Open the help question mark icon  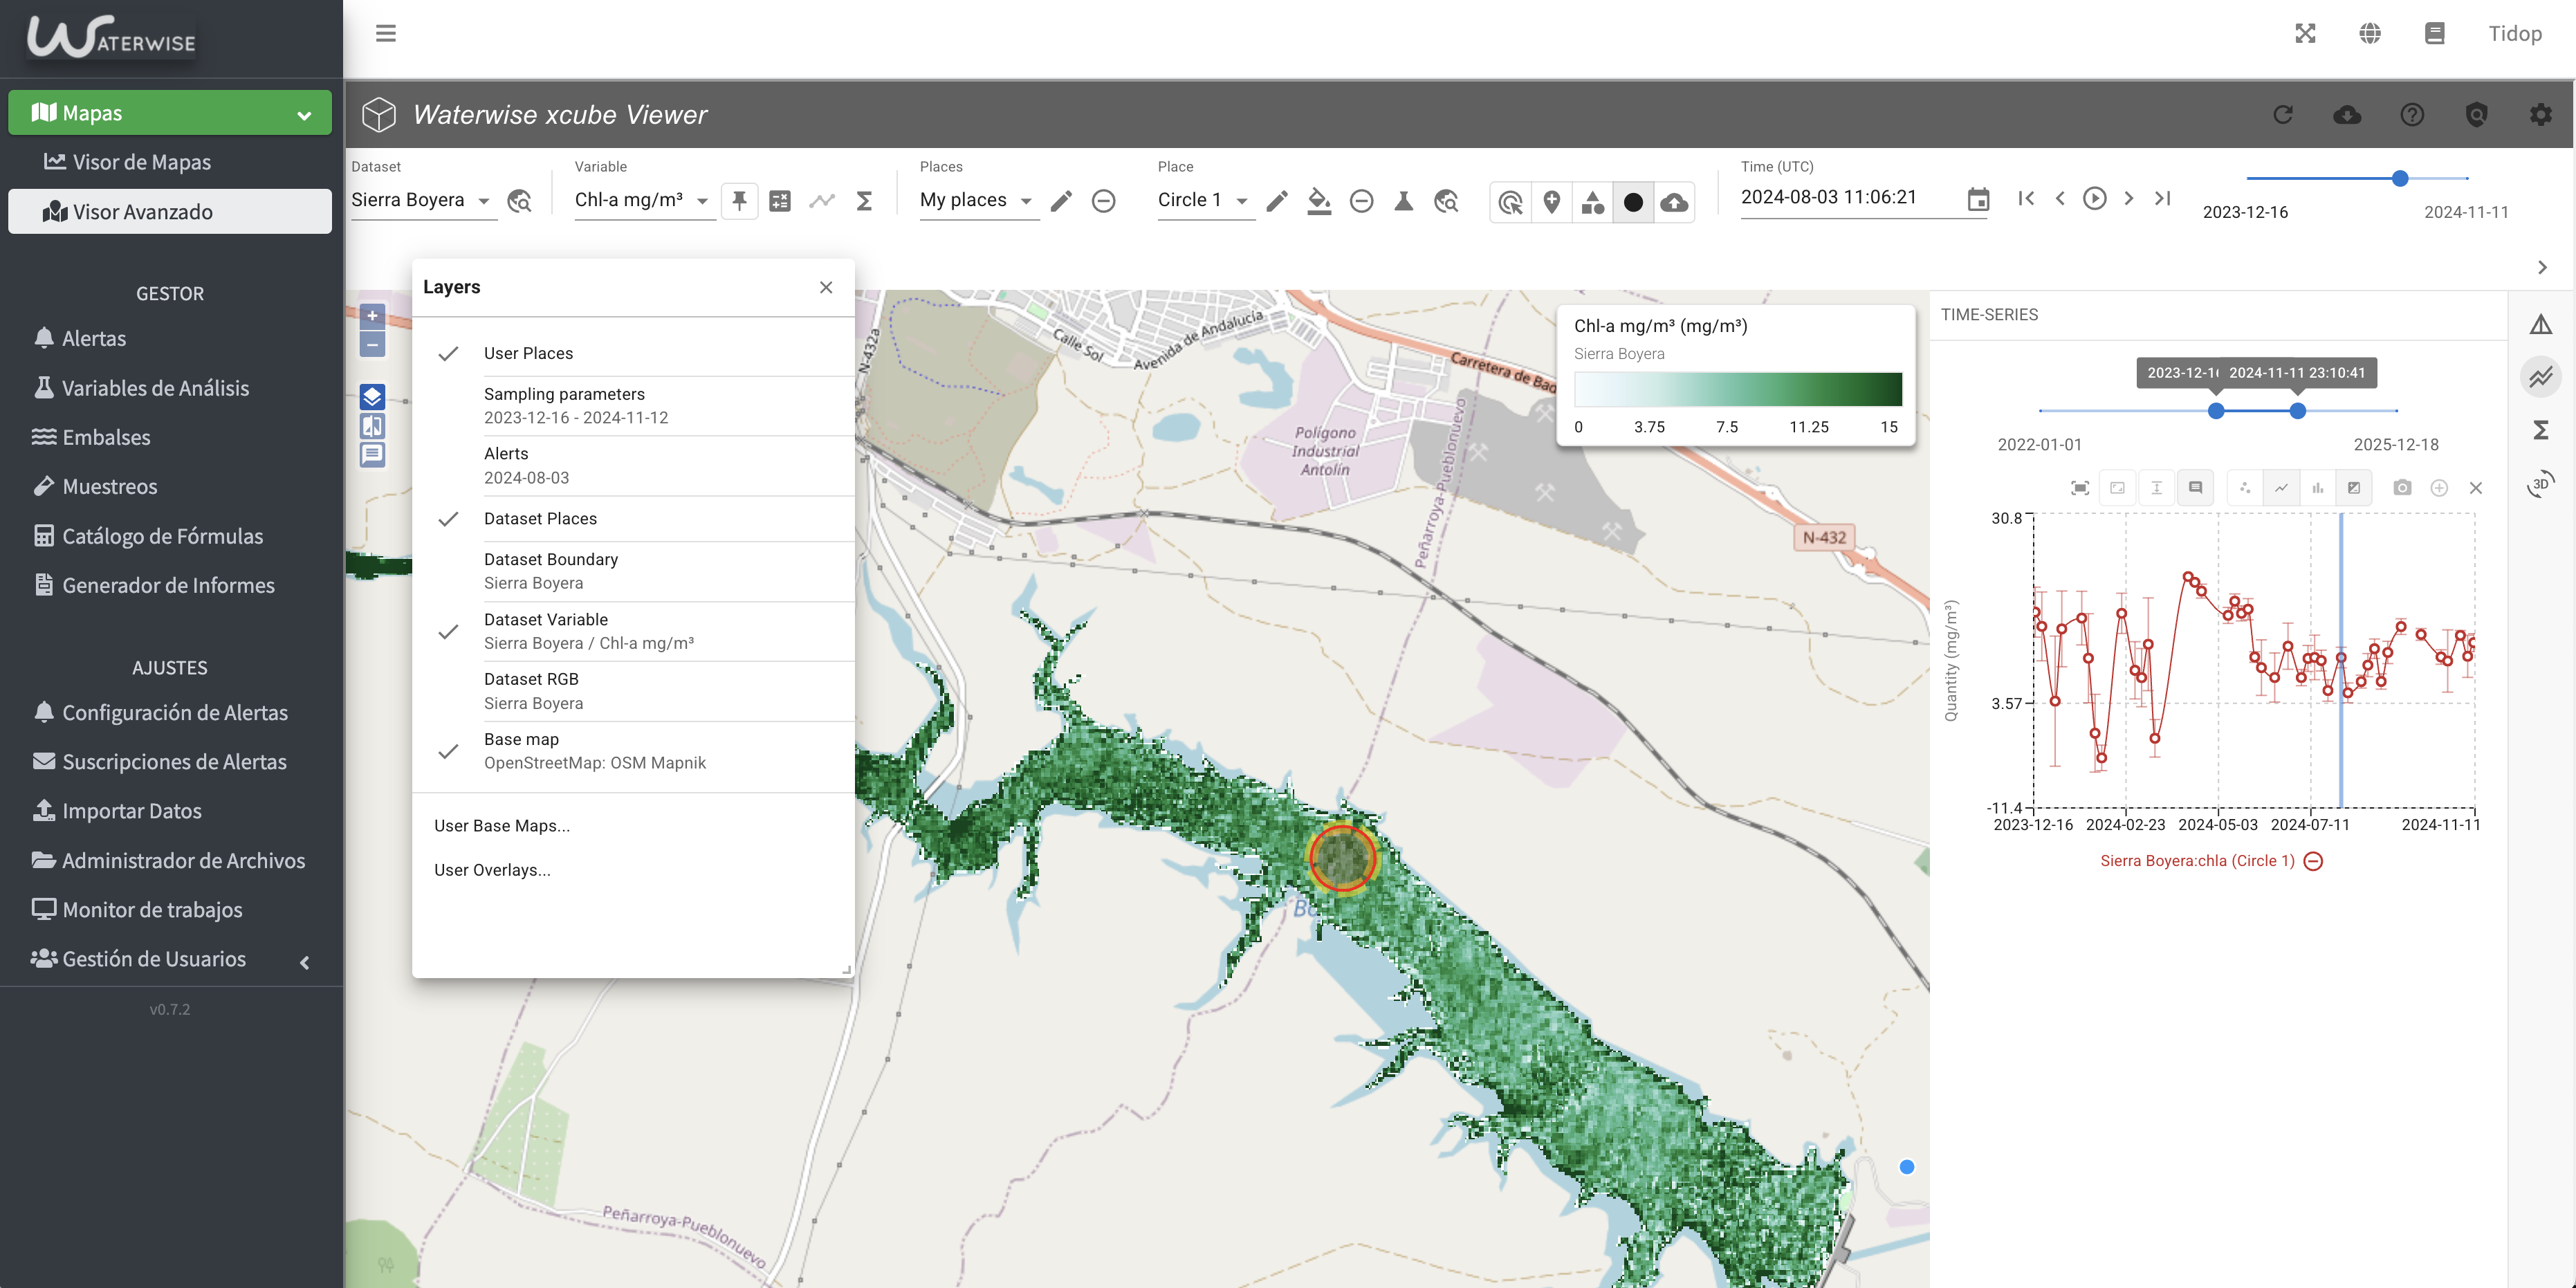2412,115
